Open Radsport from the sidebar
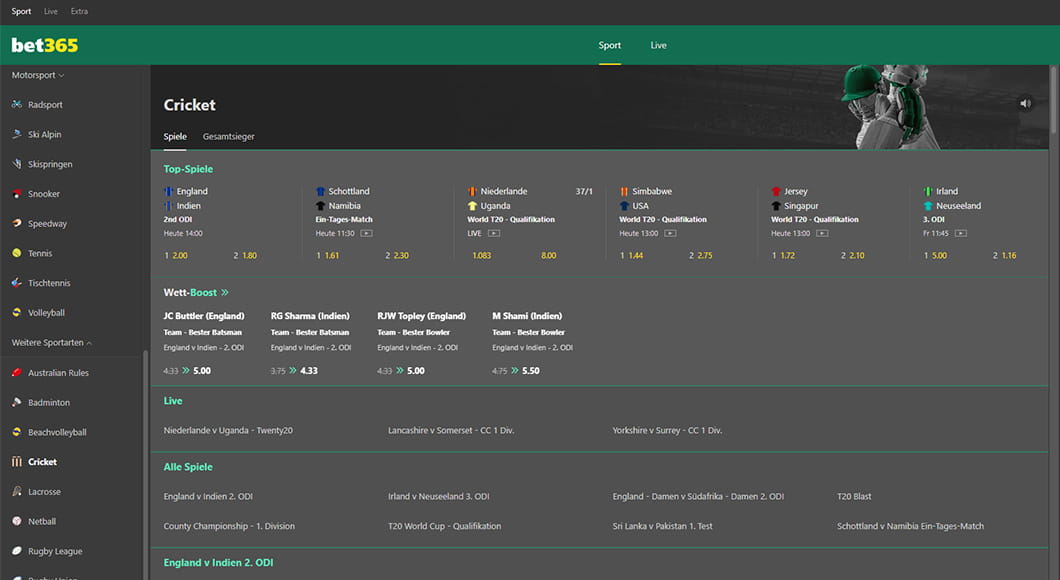The height and width of the screenshot is (580, 1060). (45, 105)
